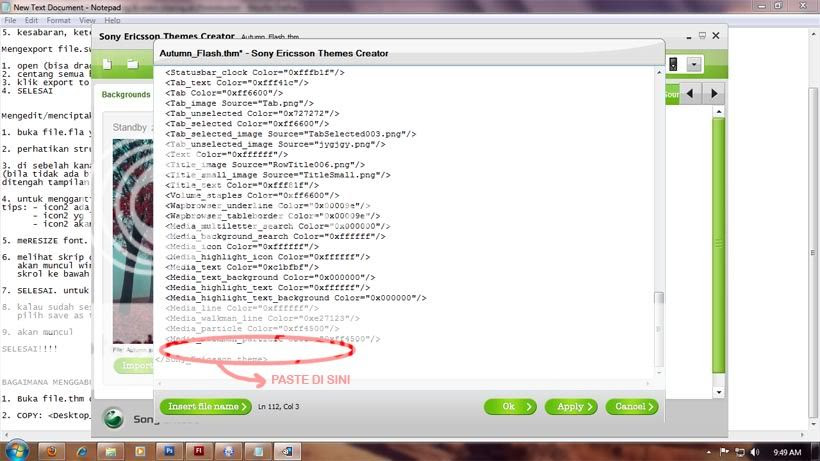Click the green vertical scrollbar in Themes Creator
Viewport: 820px width, 461px height.
point(719,246)
